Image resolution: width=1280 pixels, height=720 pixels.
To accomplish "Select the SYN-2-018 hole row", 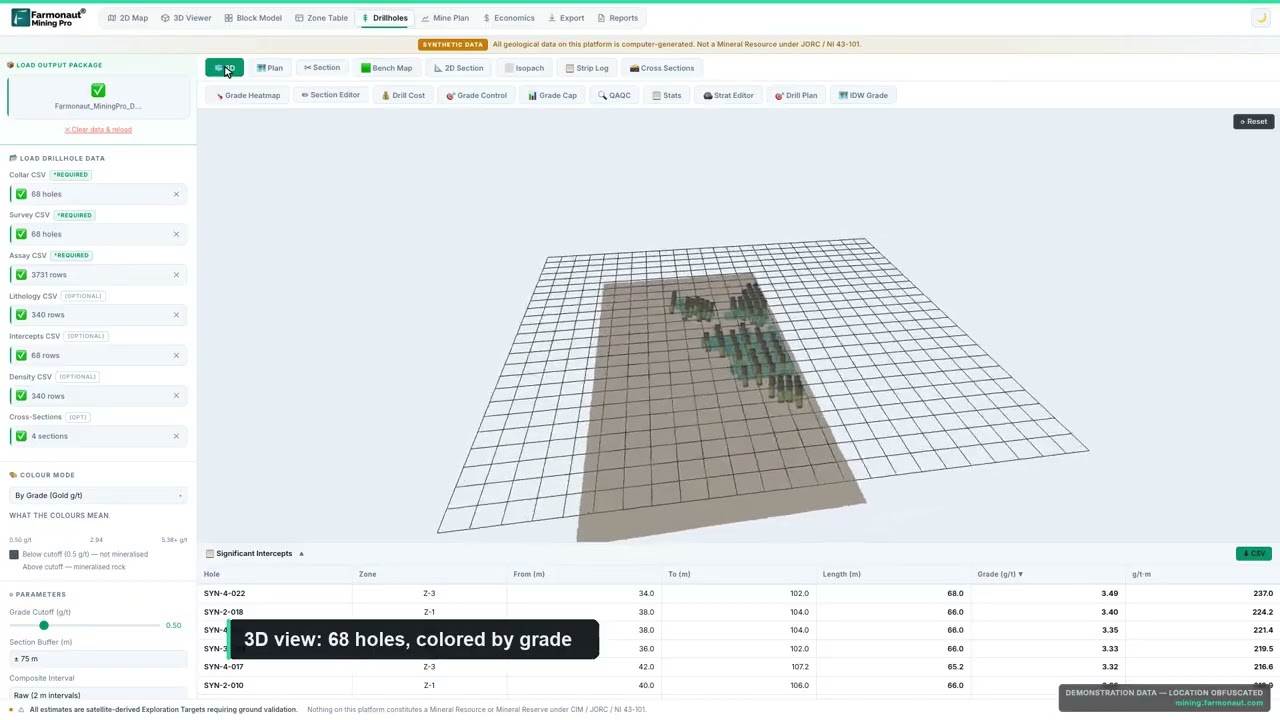I will click(x=738, y=612).
